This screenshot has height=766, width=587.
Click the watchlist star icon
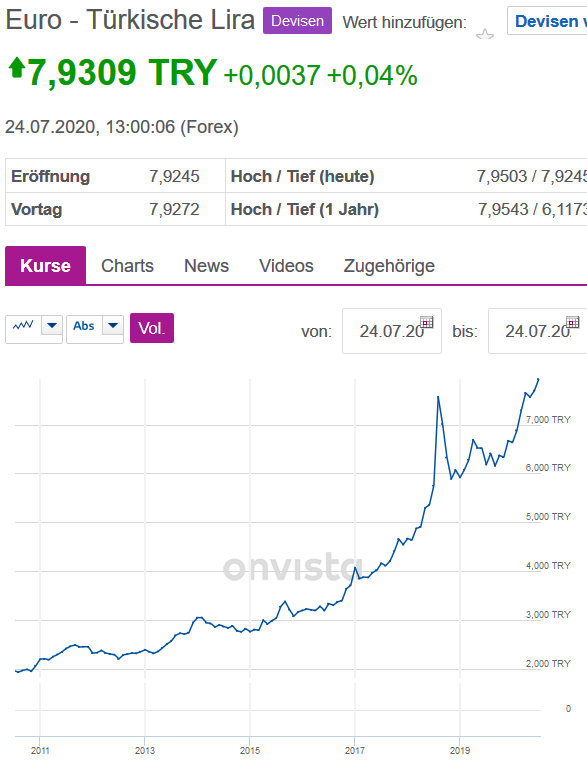click(x=484, y=34)
